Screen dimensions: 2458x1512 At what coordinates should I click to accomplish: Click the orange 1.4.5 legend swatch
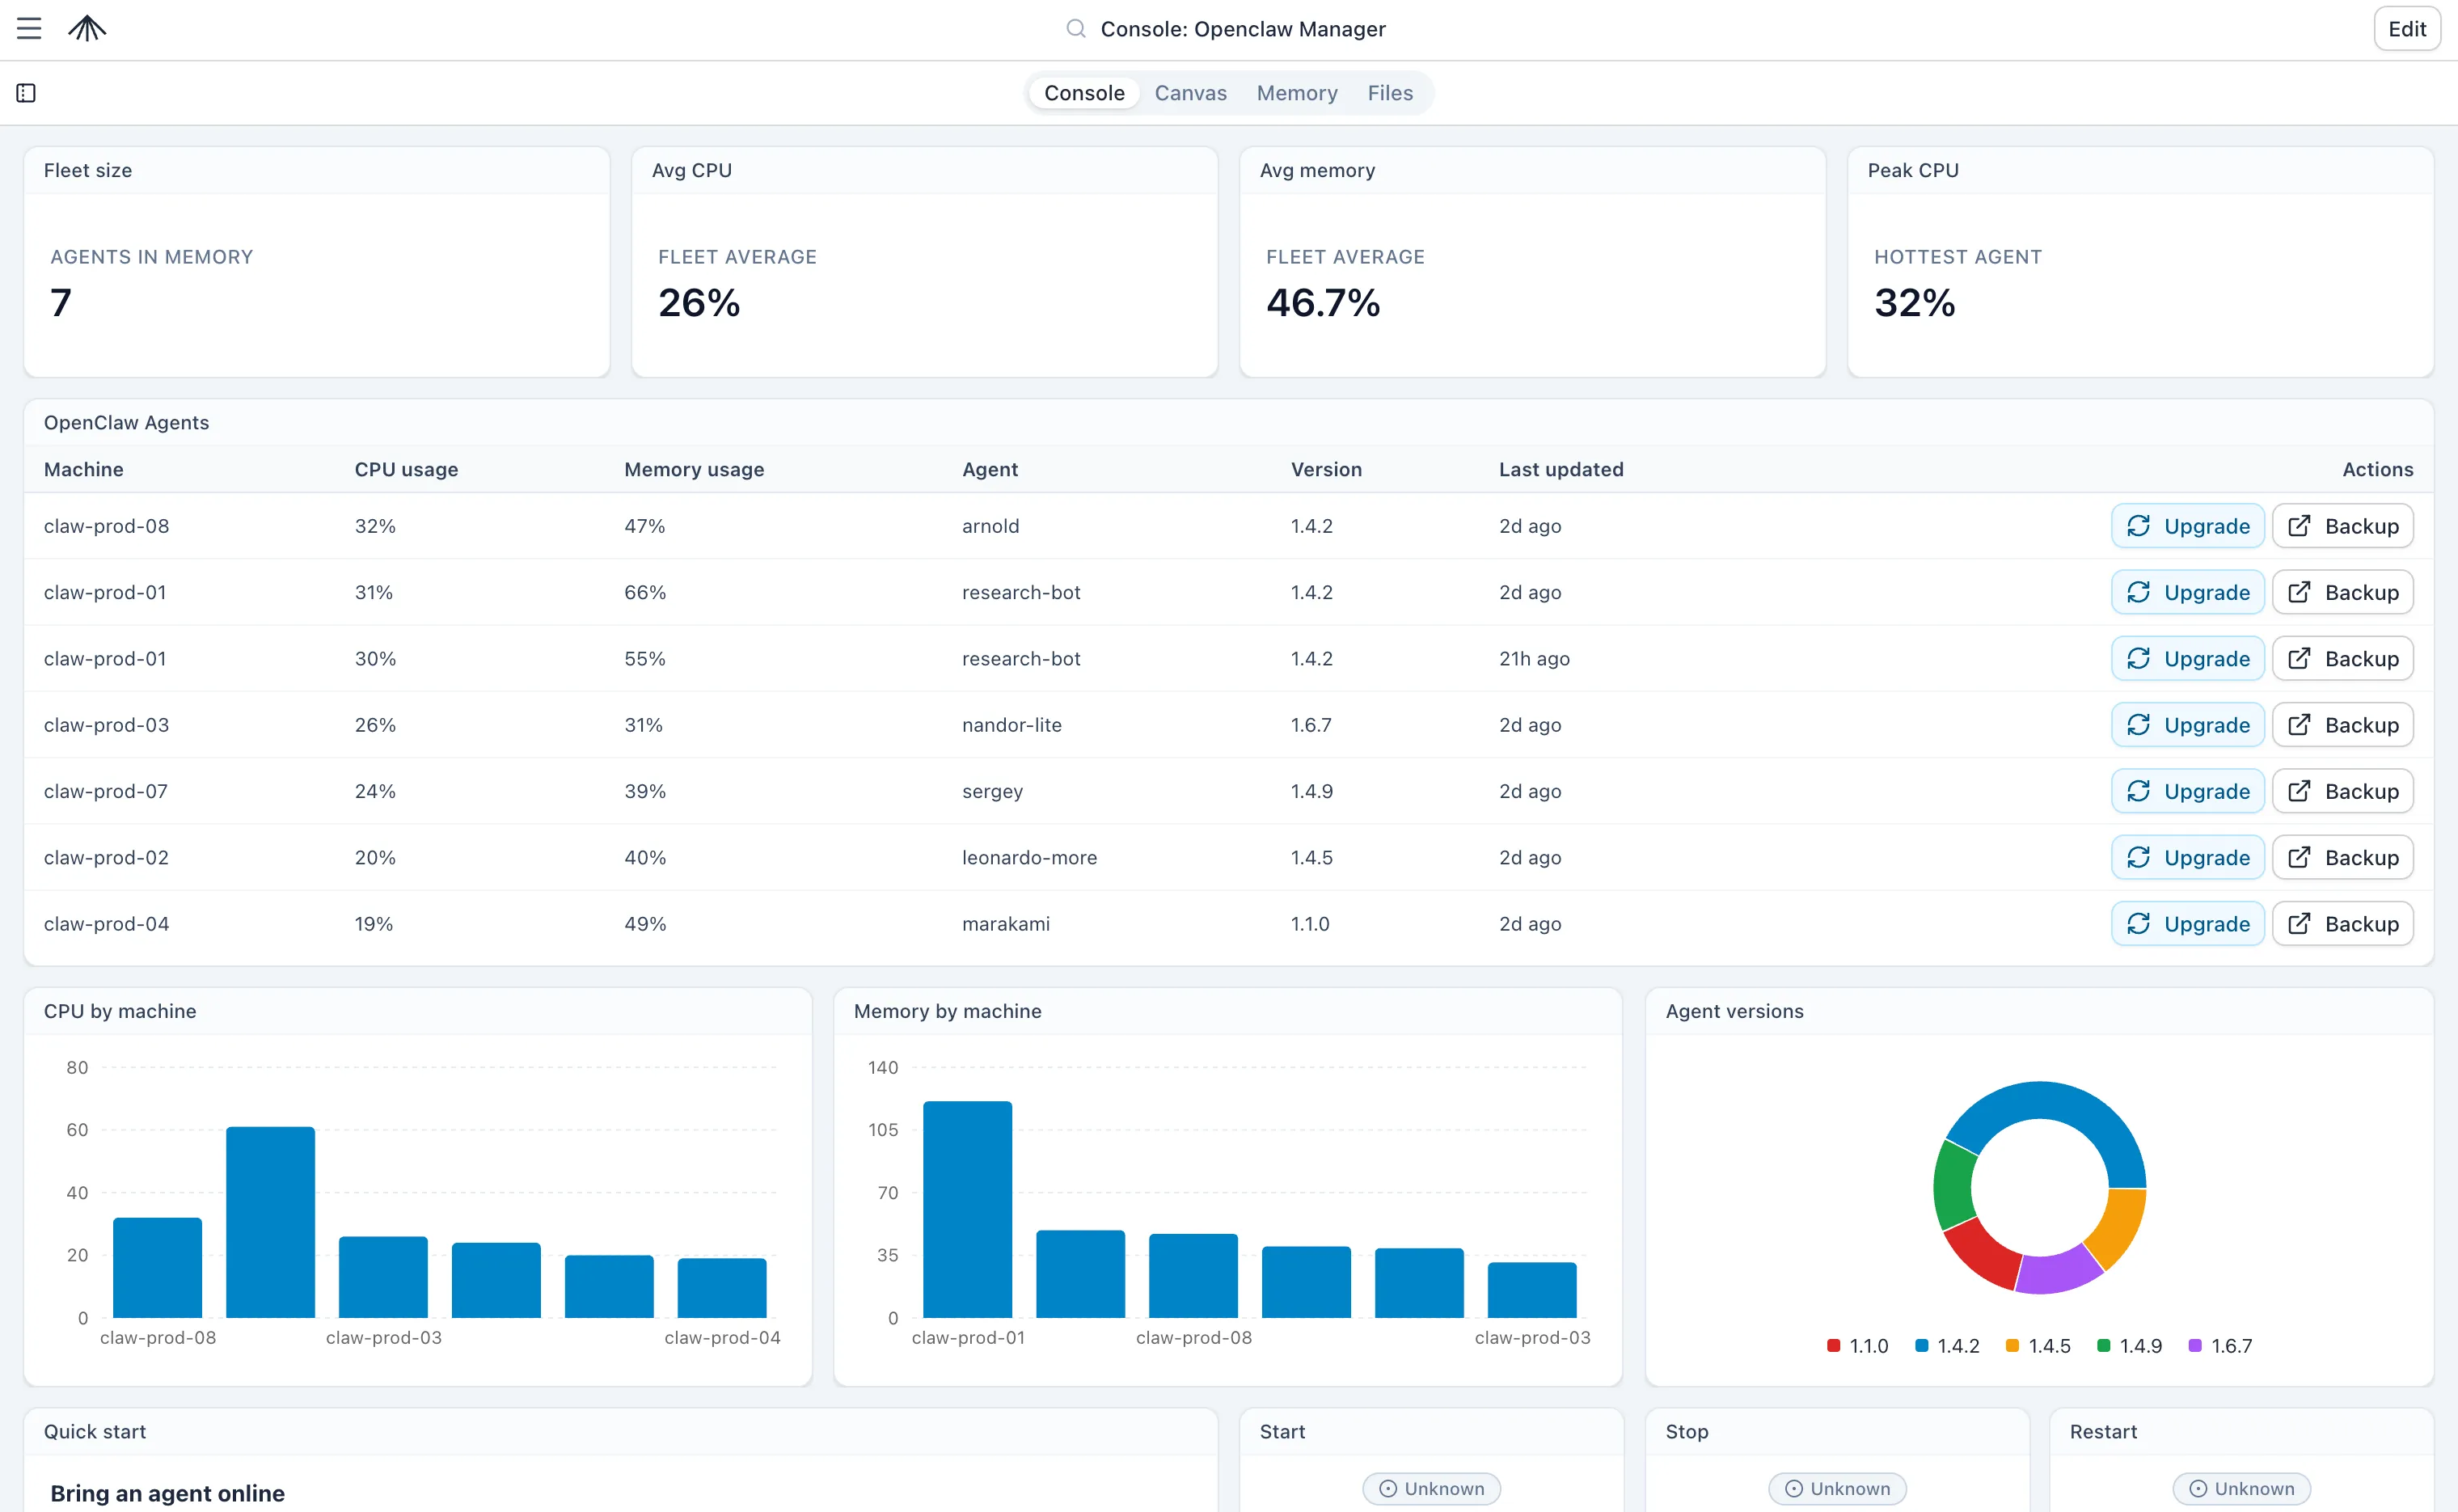pos(2012,1346)
